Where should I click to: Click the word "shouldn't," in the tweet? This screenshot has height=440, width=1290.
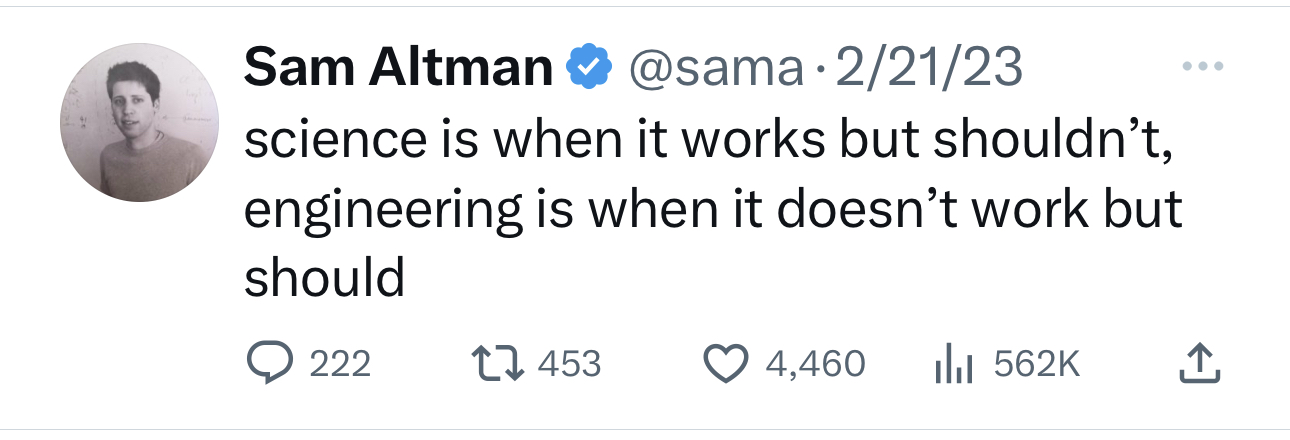pos(1050,142)
